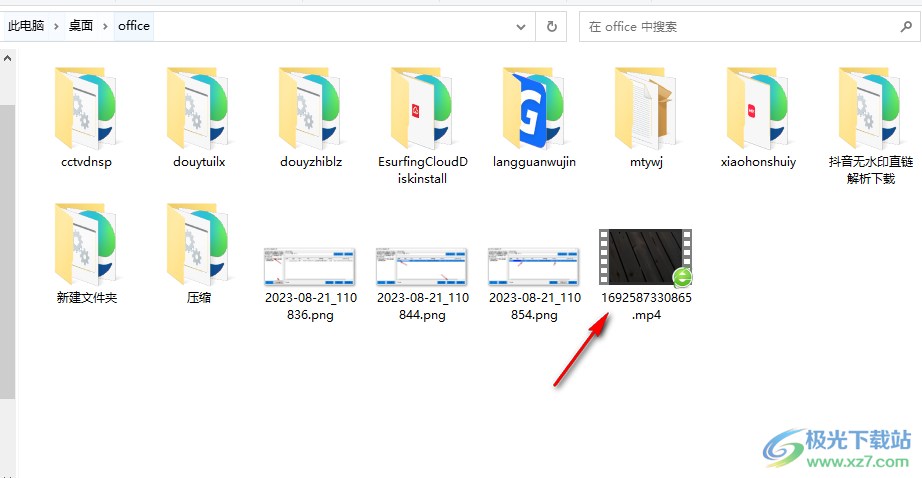Click the EsurfingCloudDiskinstall name label
Viewport: 922px width, 478px height.
[422, 171]
